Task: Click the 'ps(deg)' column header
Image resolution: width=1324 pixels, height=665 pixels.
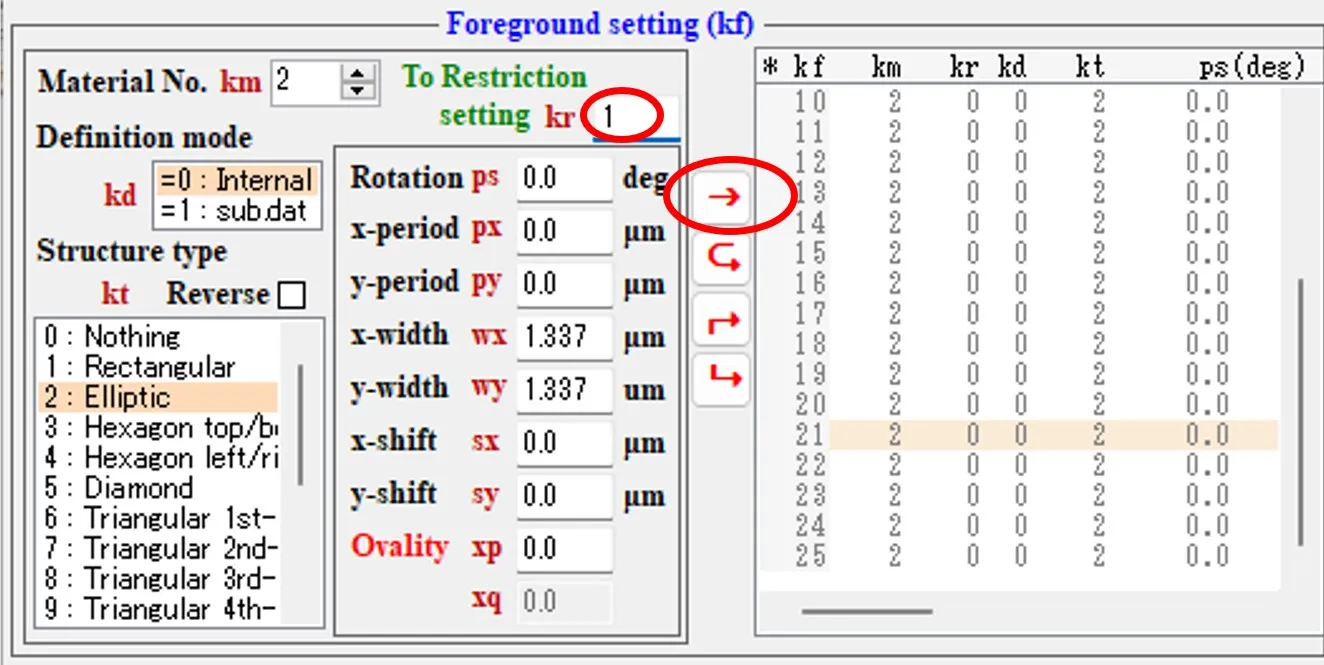Action: [x=1252, y=67]
